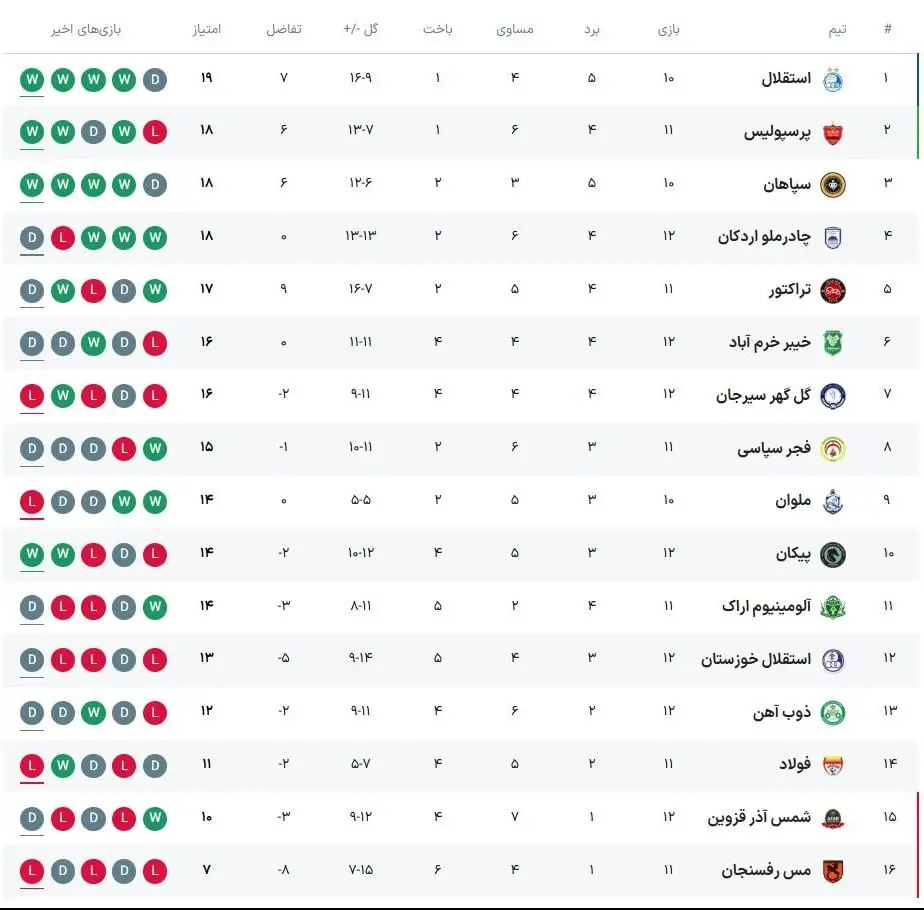Open Sepahan via its team logo

click(x=832, y=185)
